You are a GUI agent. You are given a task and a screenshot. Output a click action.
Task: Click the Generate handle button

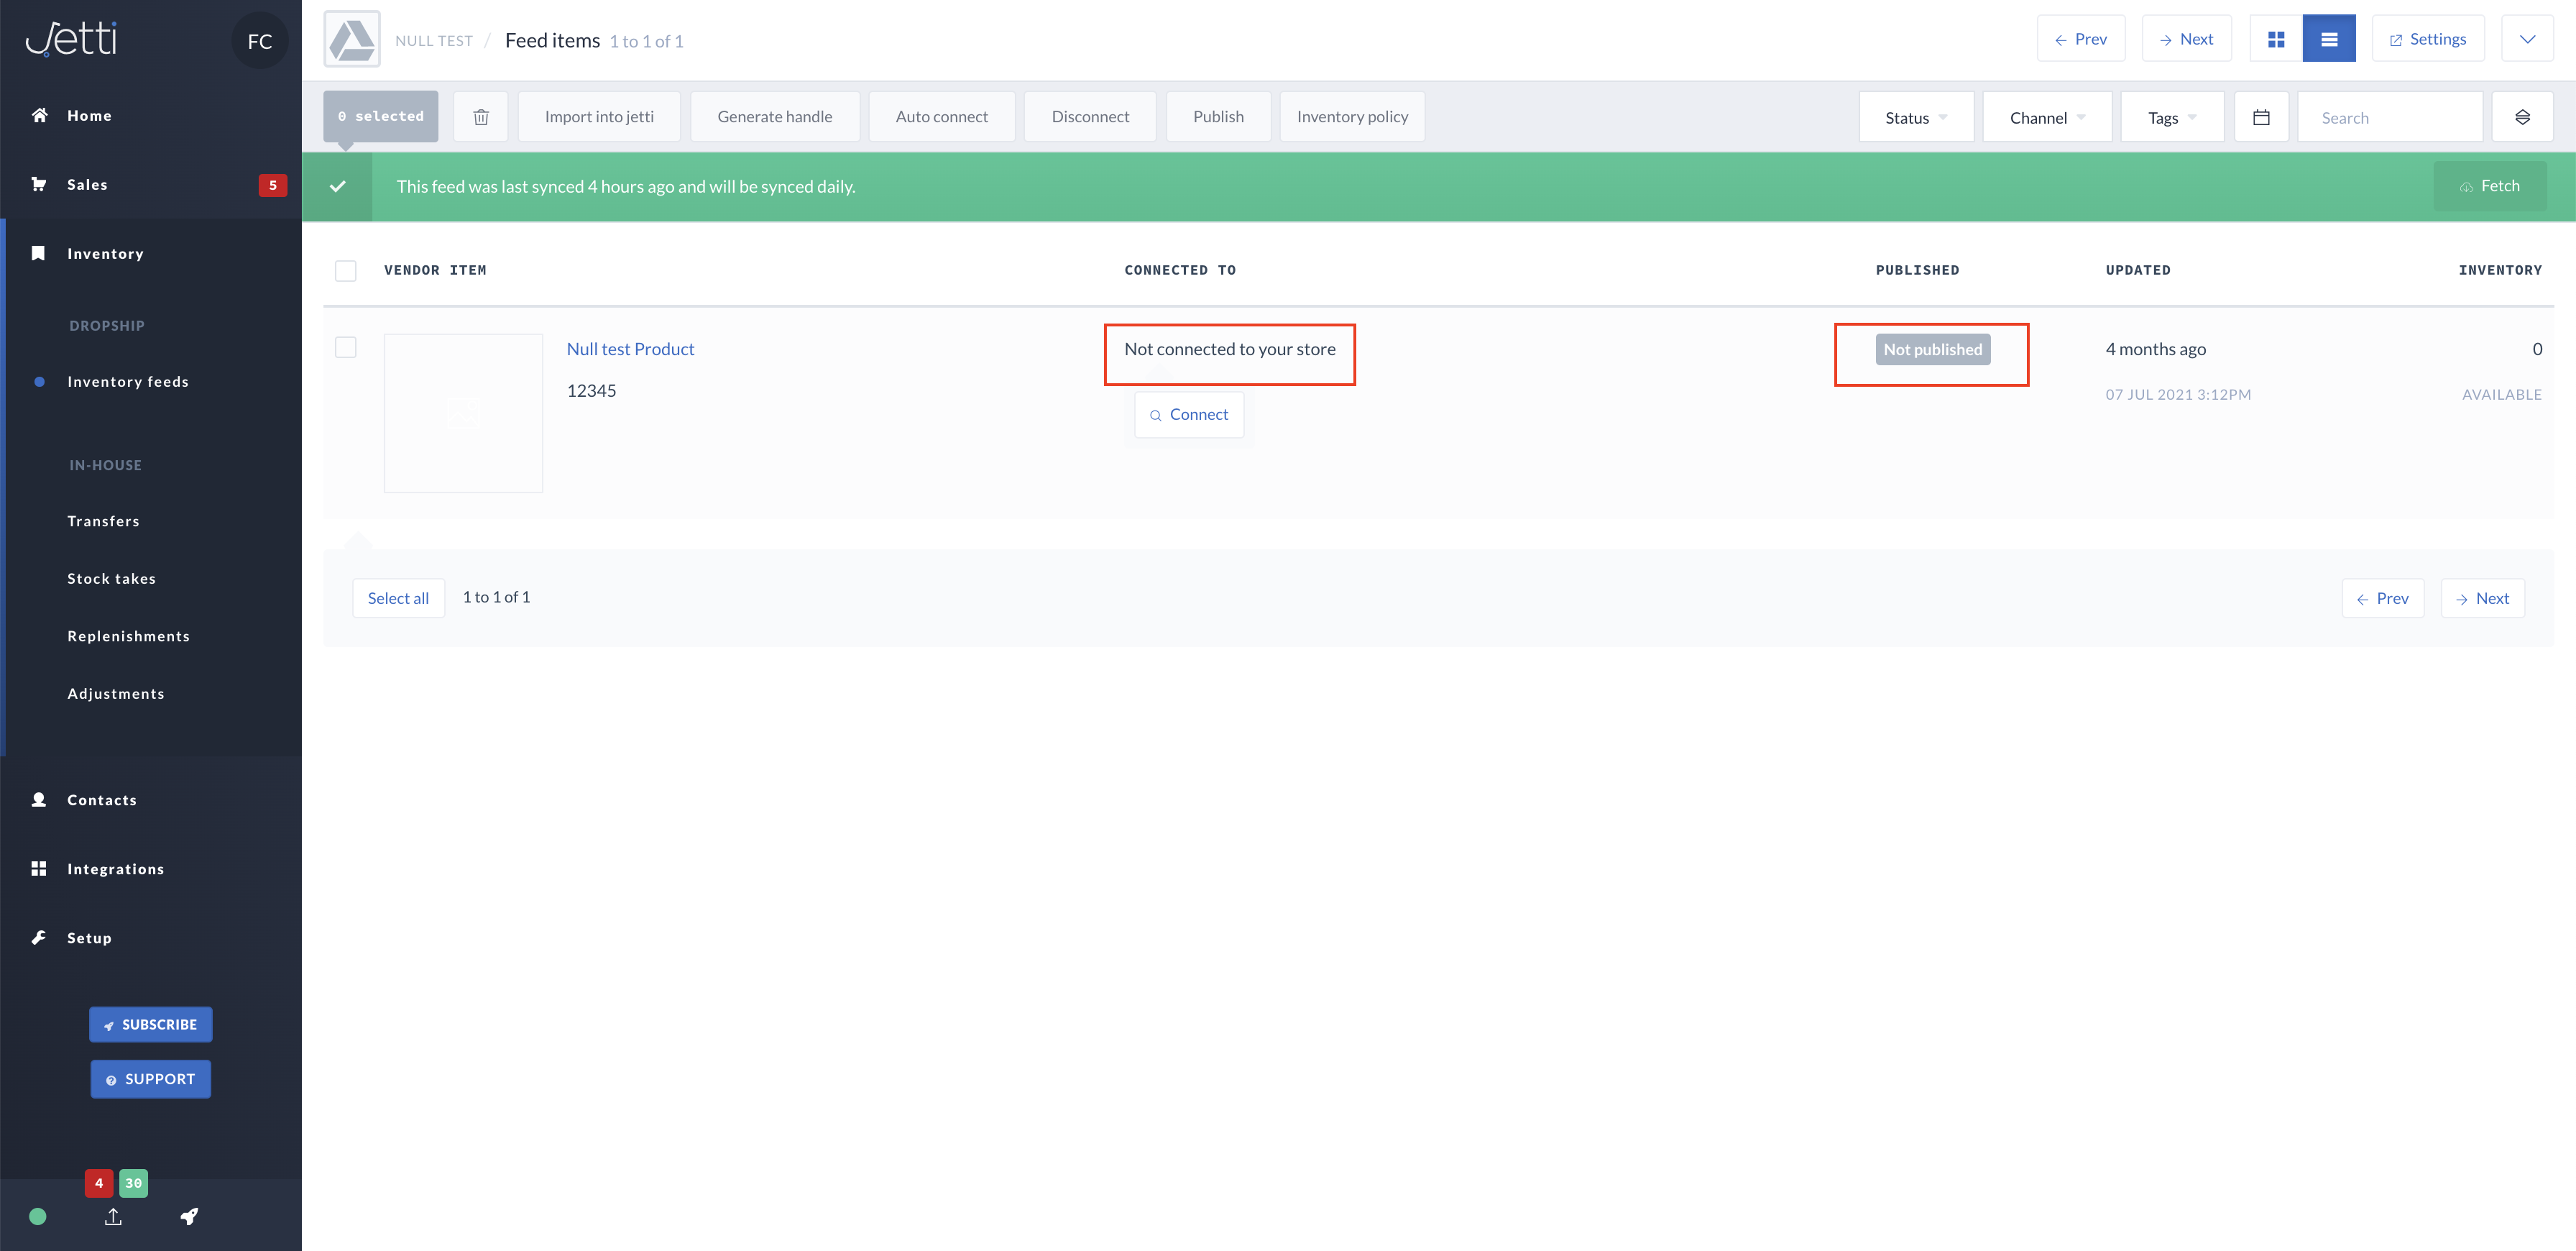(775, 117)
